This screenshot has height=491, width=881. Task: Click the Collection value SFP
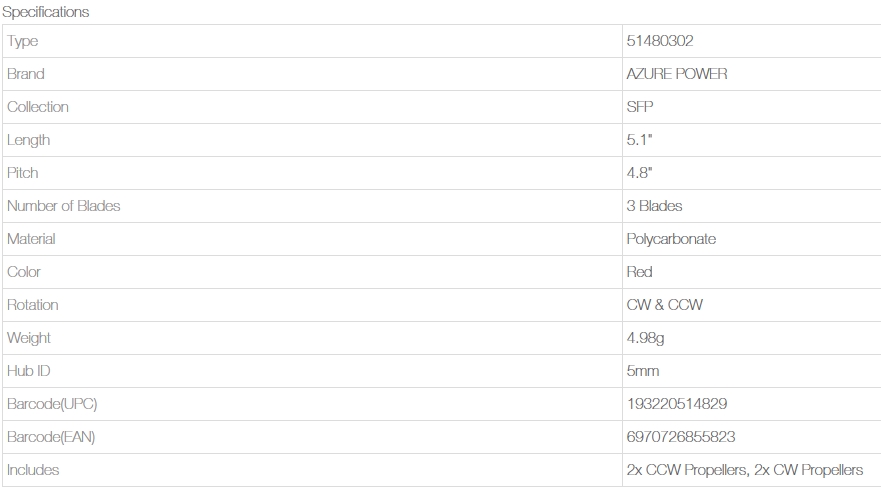[641, 107]
